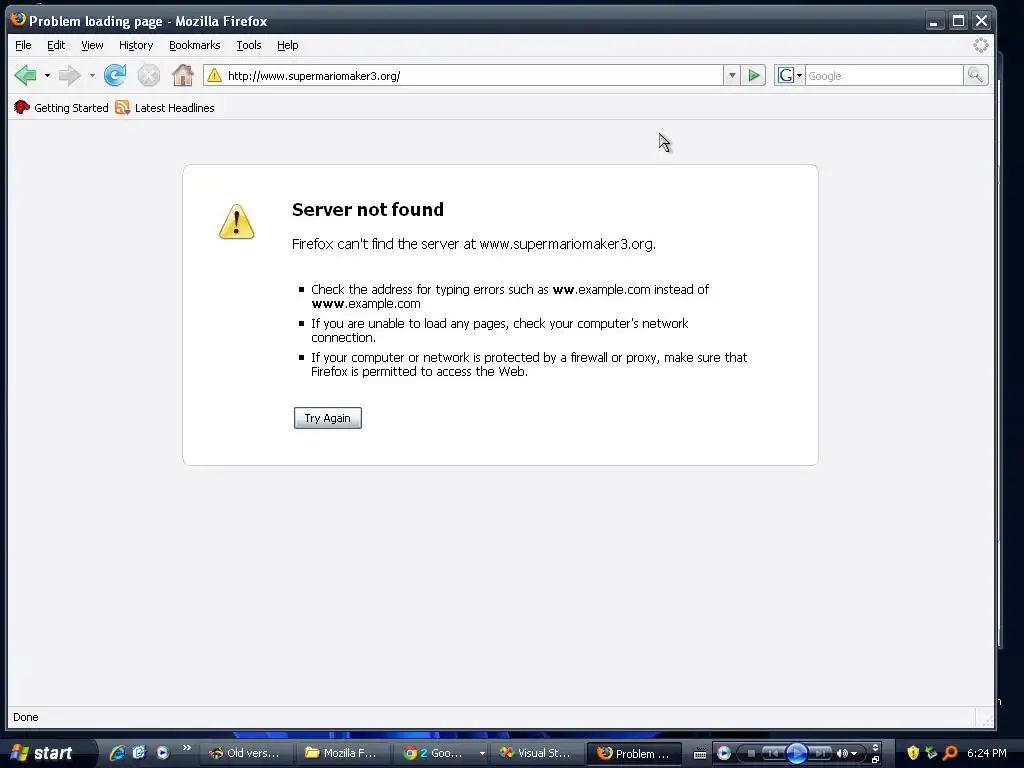Restore the Media Player toolbar window
The height and width of the screenshot is (768, 1024).
point(875,760)
